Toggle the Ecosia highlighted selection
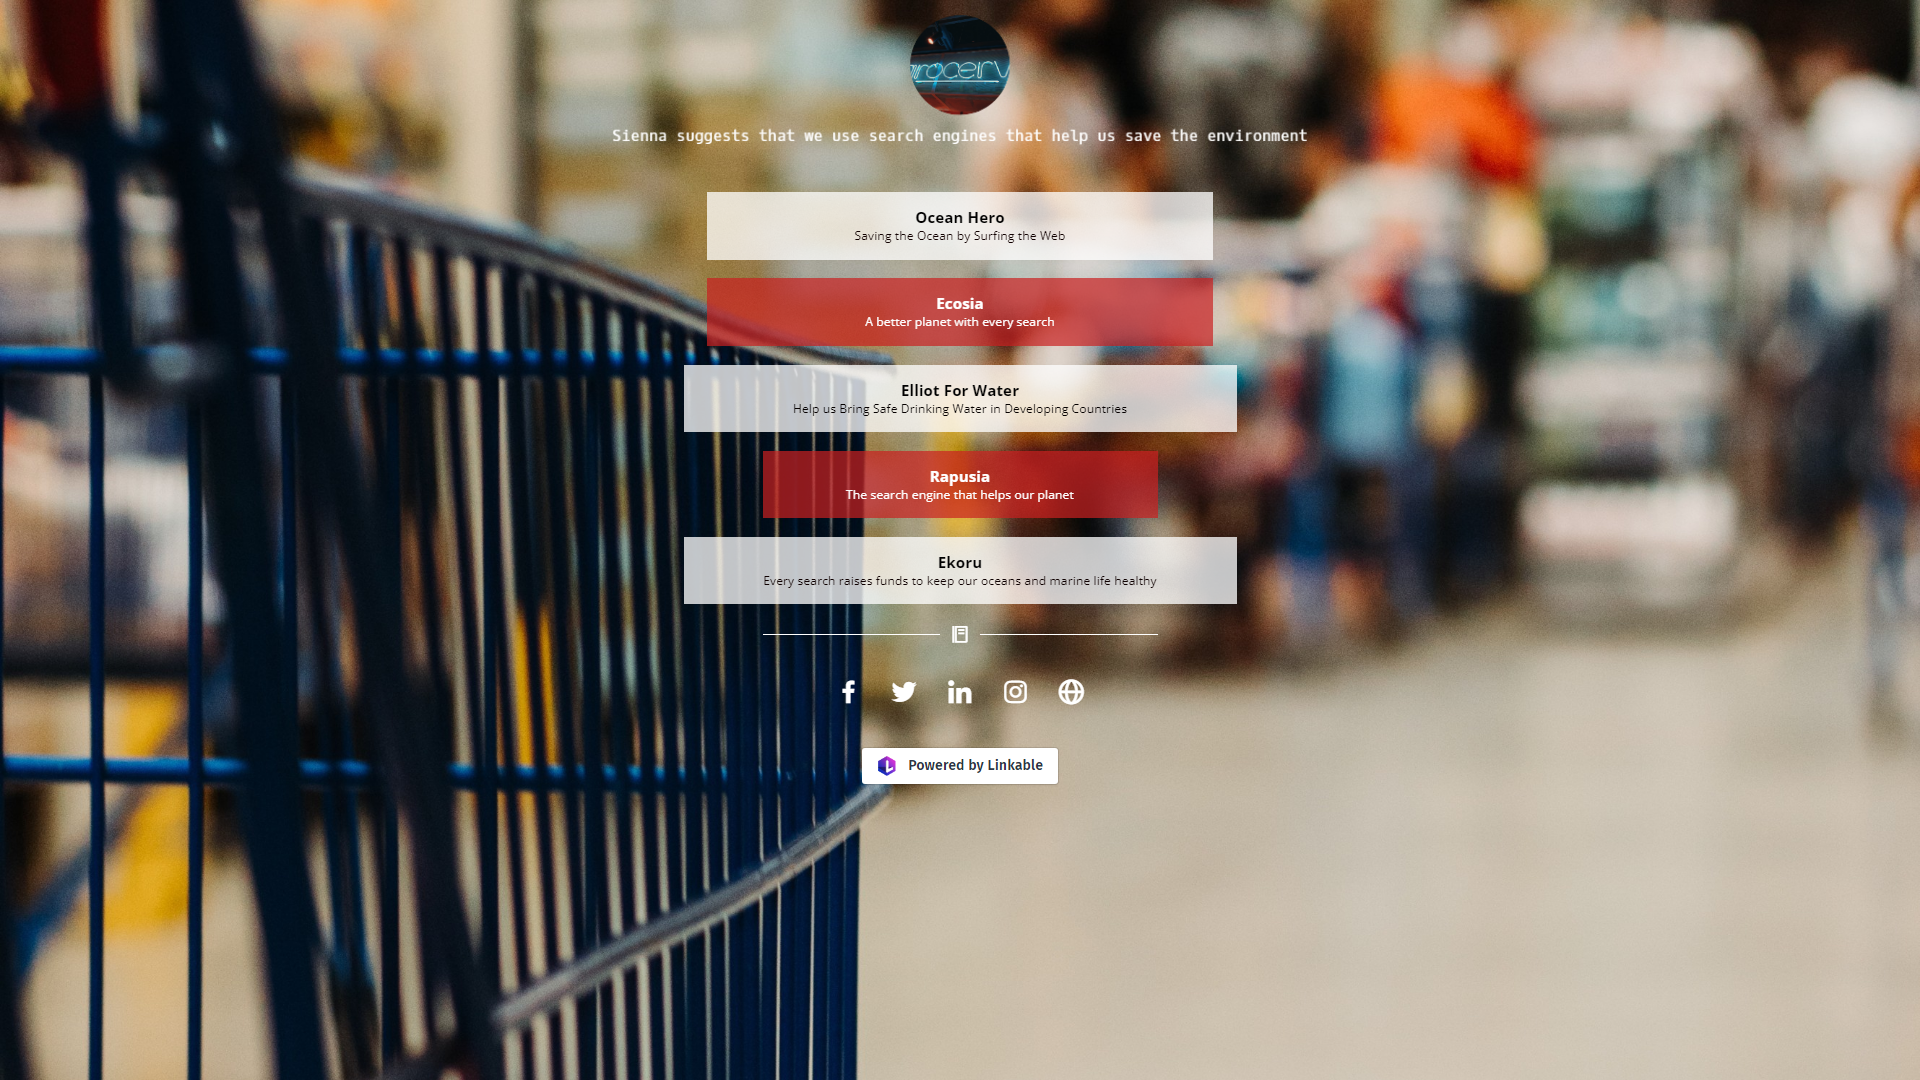The image size is (1920, 1080). tap(960, 311)
